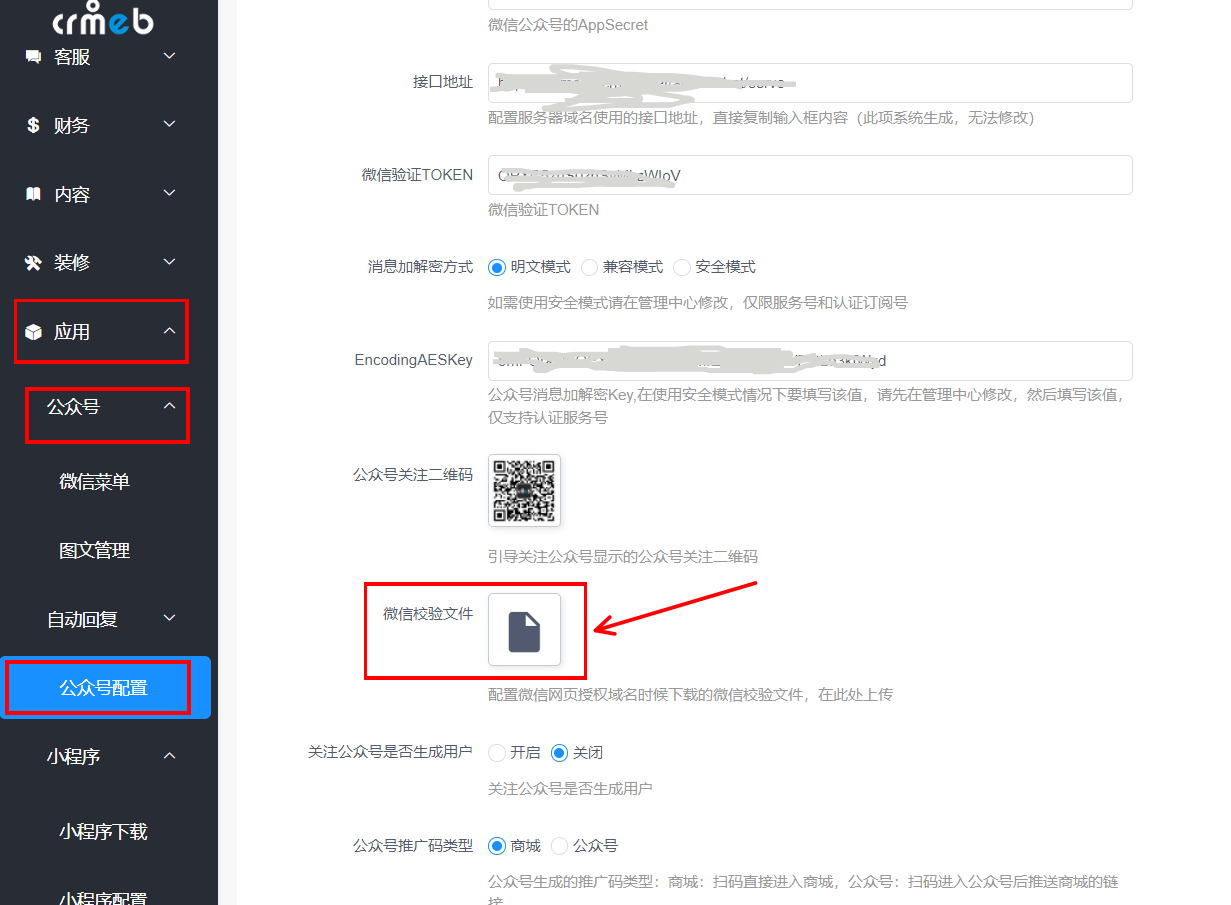Expand the 客服 menu chevron
1231x905 pixels.
[x=170, y=56]
